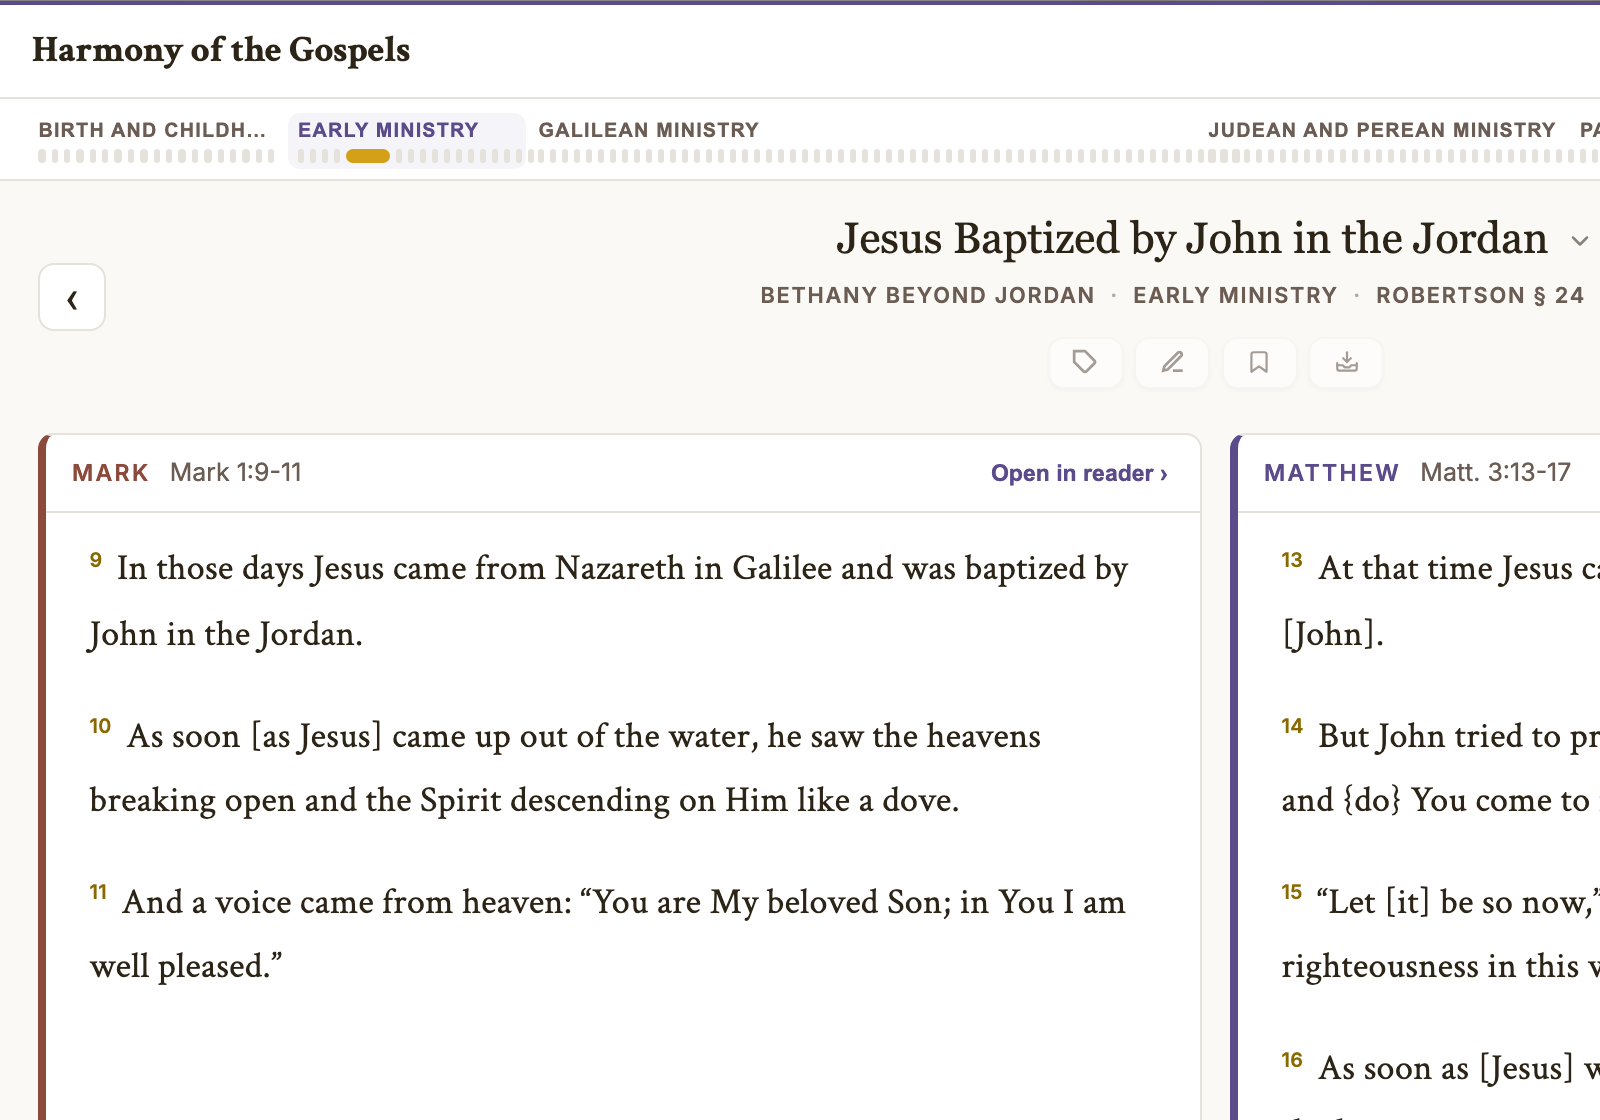Viewport: 1600px width, 1120px height.
Task: Open Mark passage in reader link
Action: [x=1079, y=473]
